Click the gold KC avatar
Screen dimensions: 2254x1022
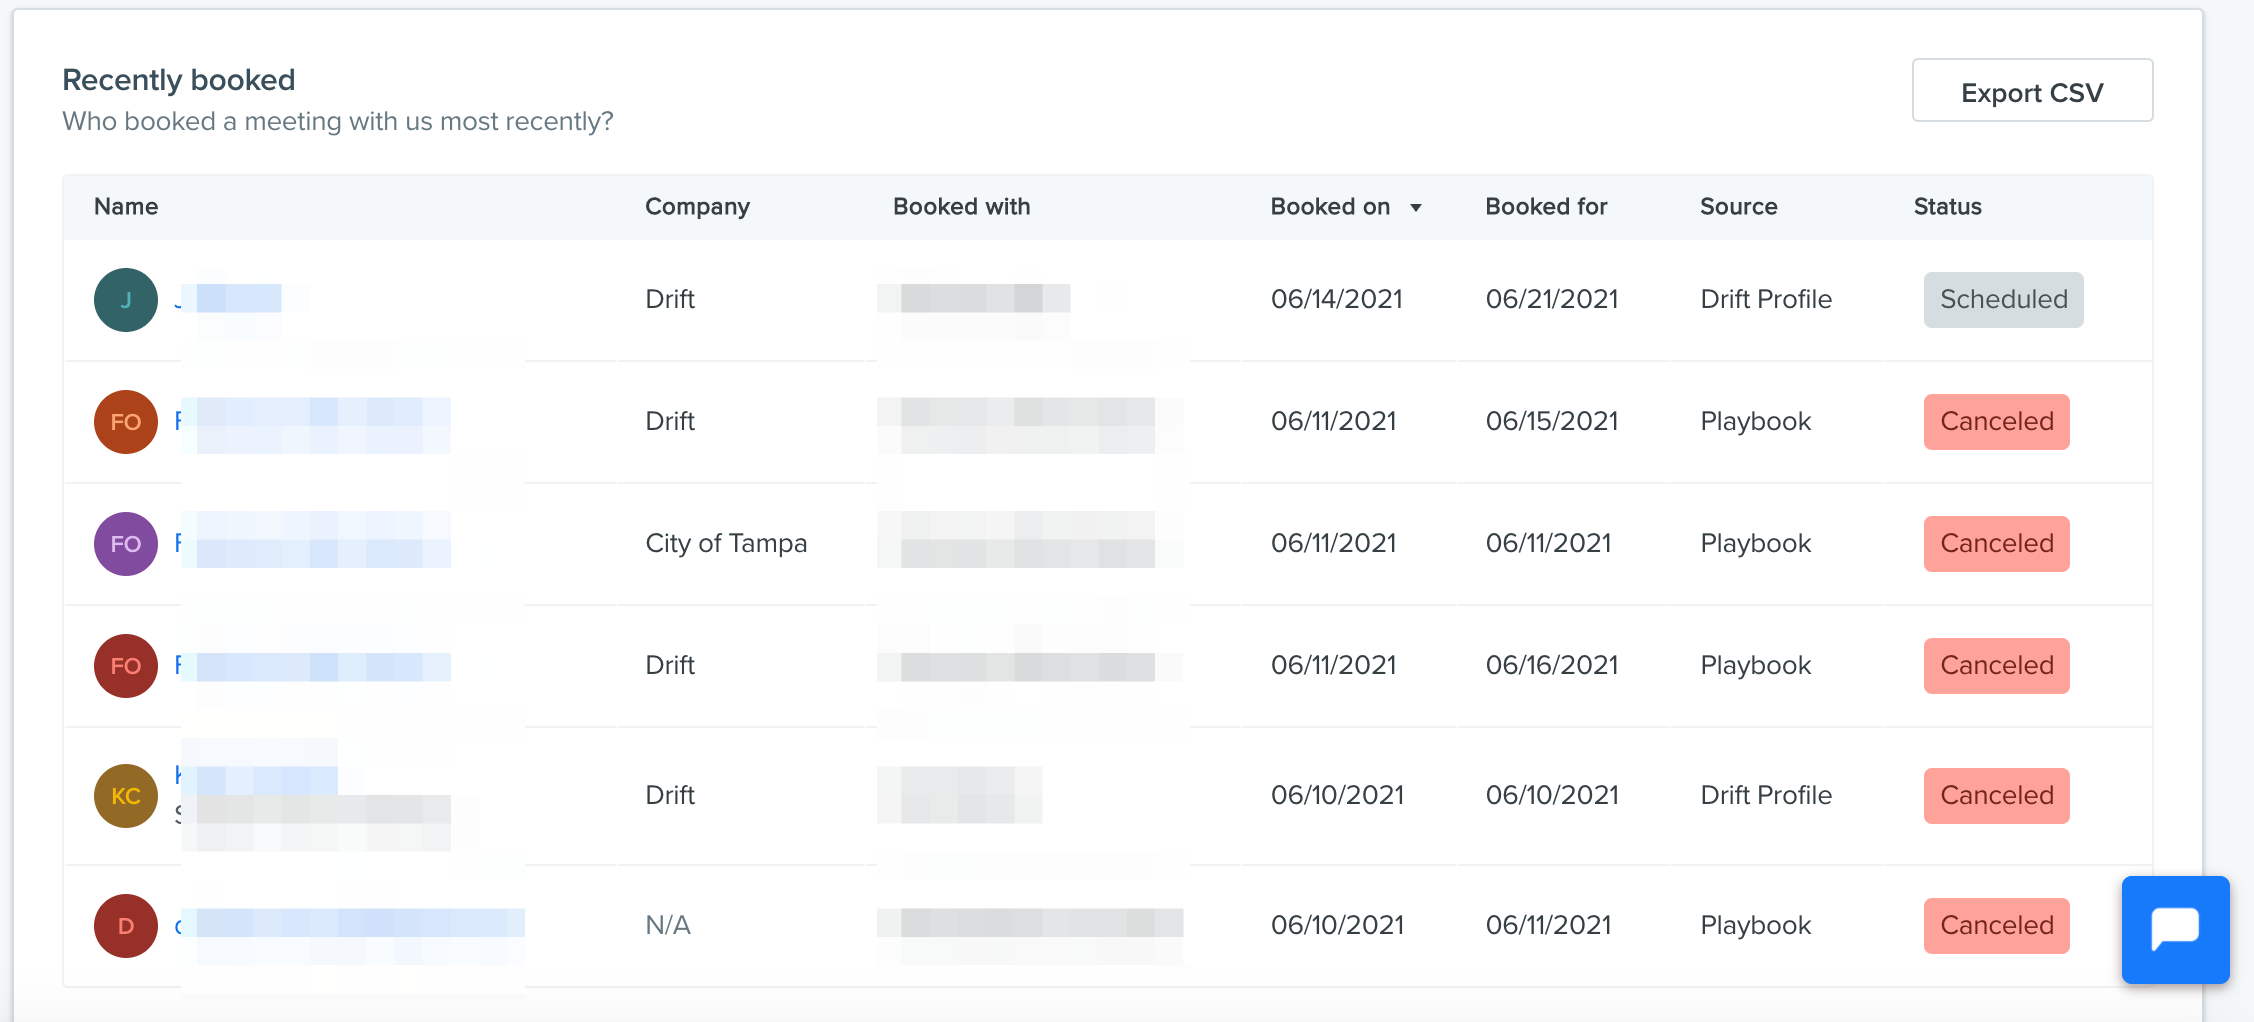[126, 796]
